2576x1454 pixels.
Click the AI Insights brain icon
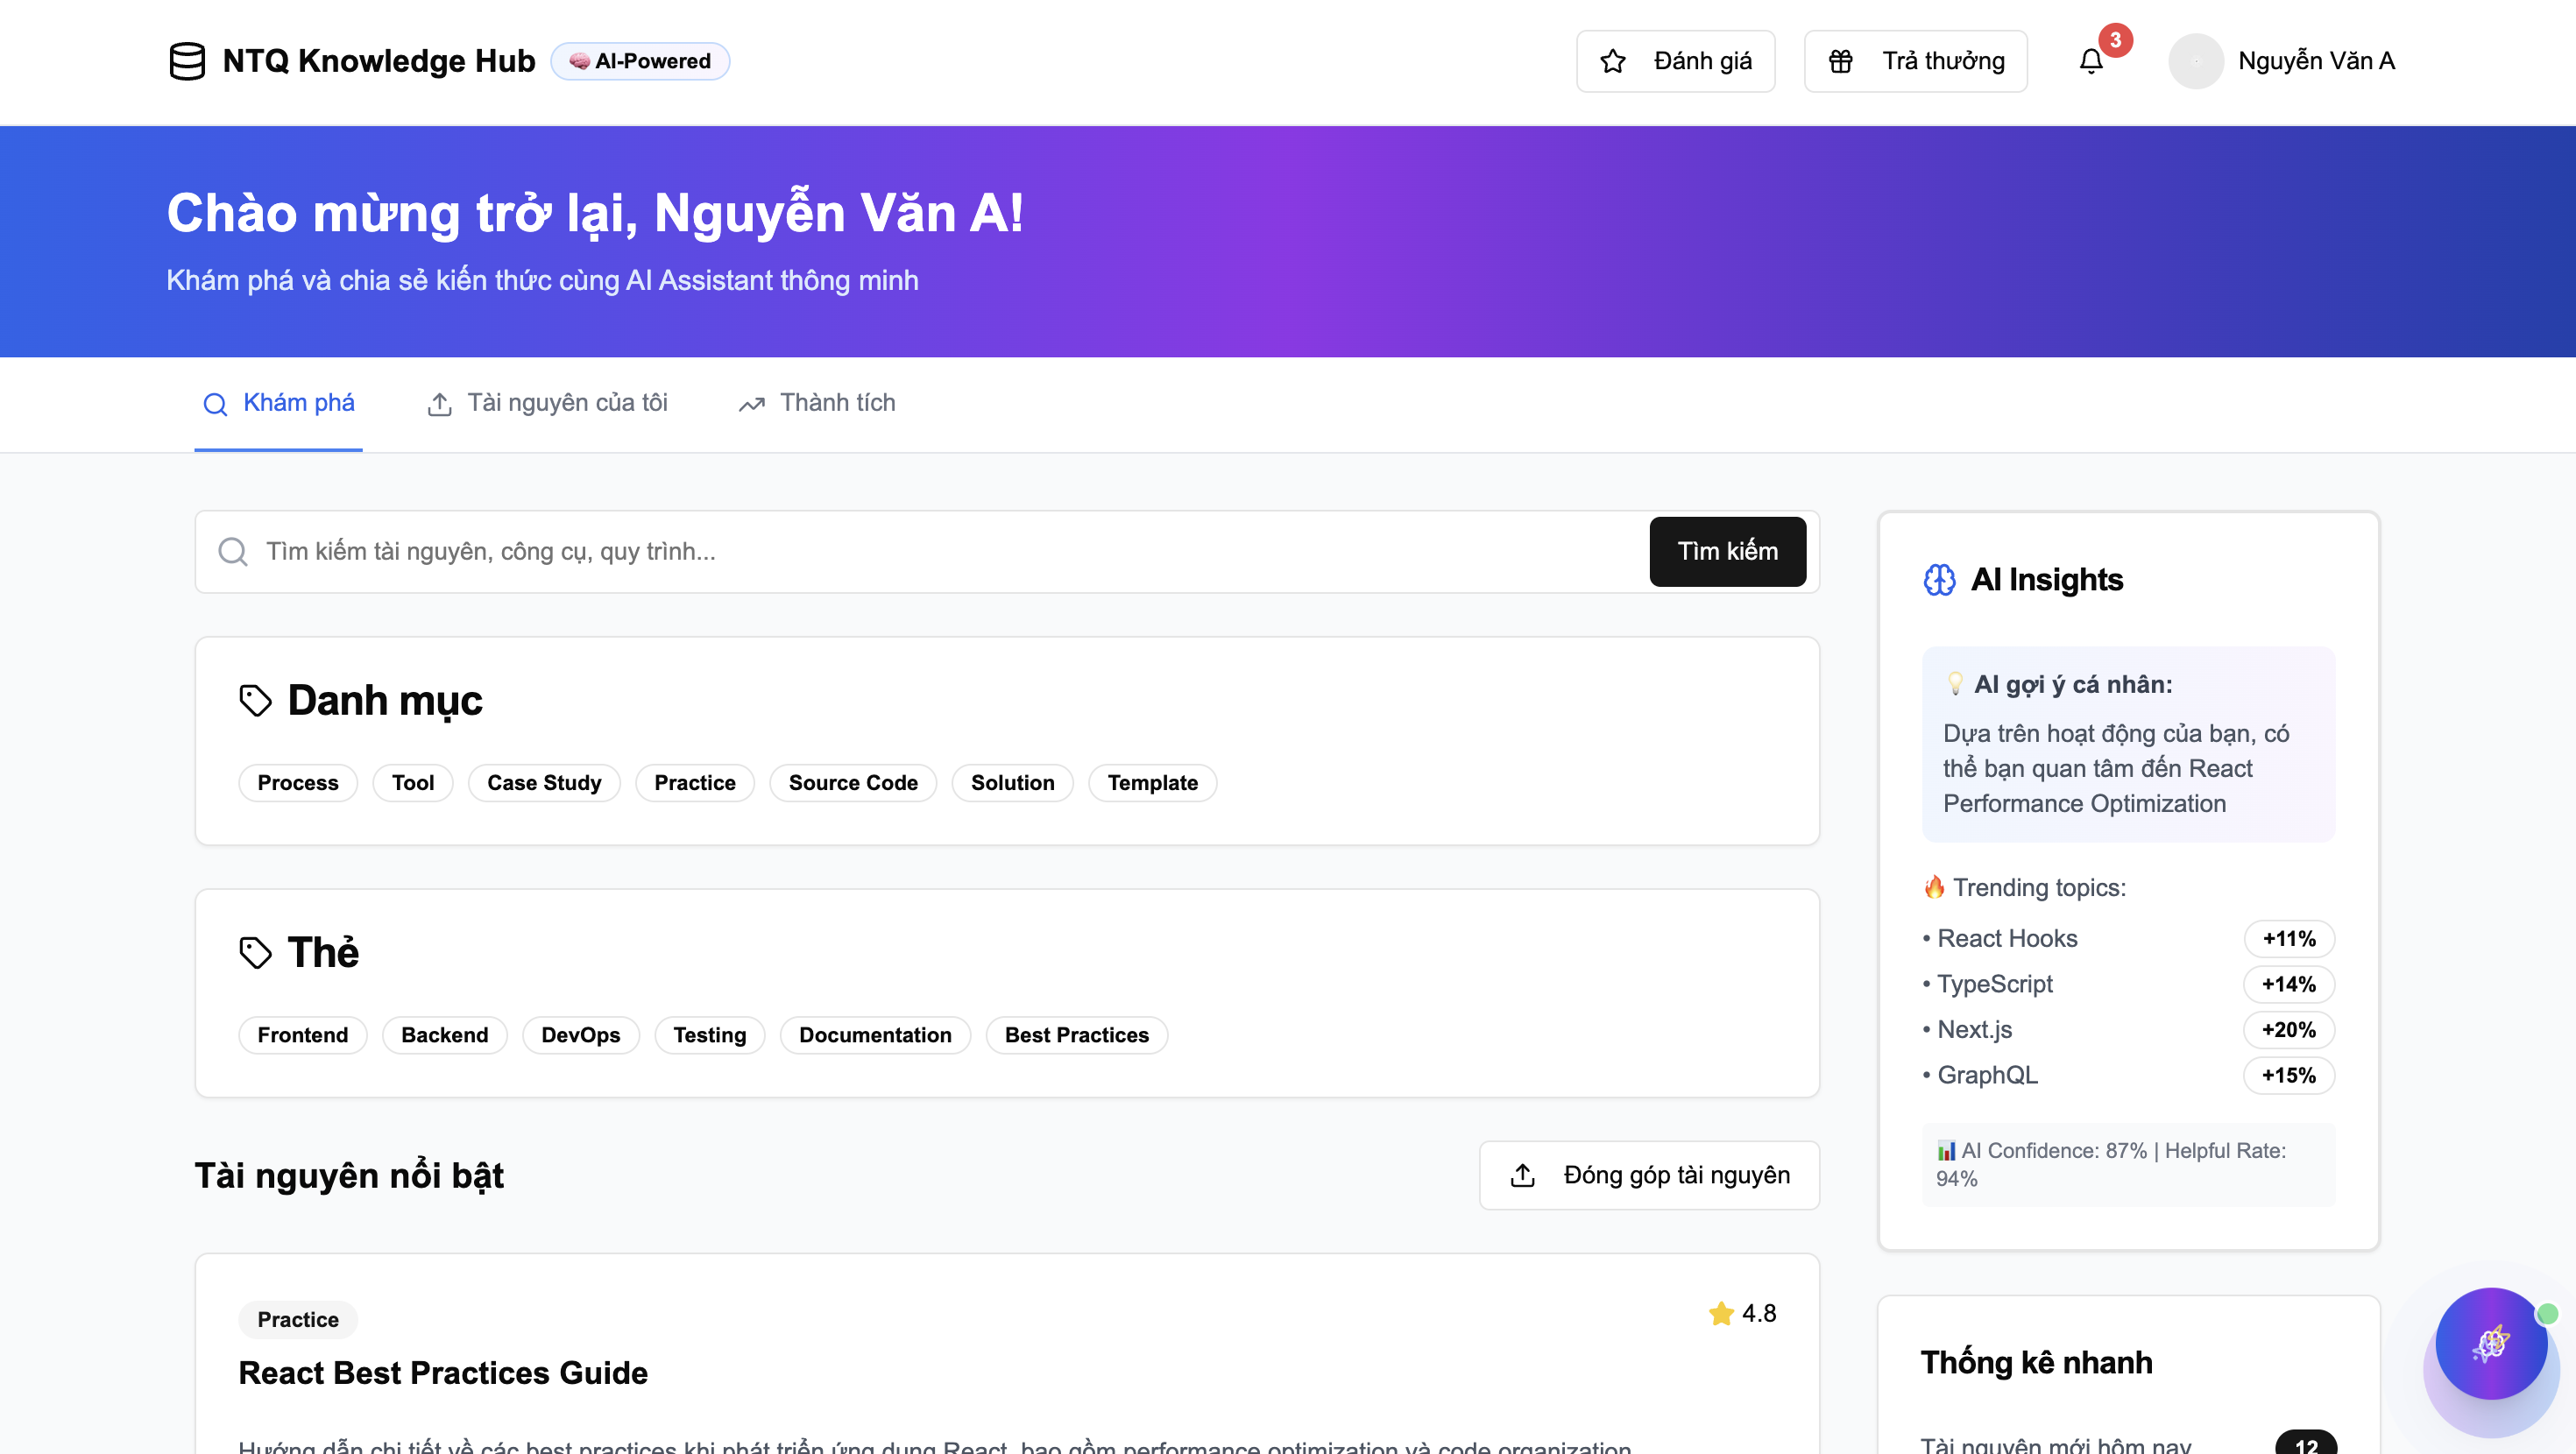point(1939,580)
